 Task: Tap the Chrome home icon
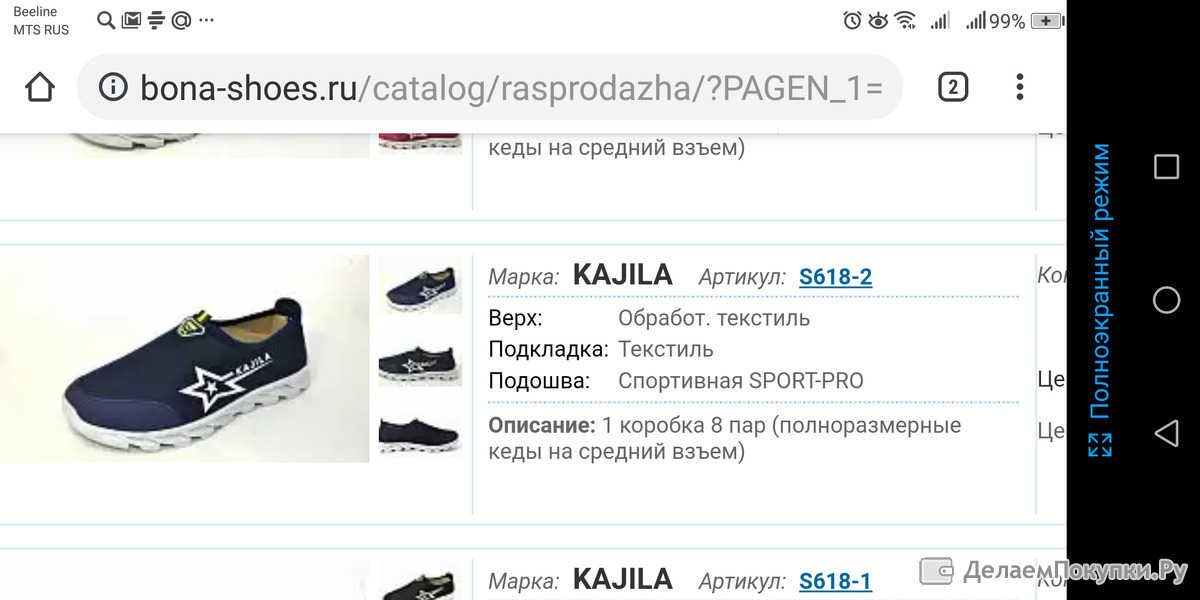tap(40, 88)
